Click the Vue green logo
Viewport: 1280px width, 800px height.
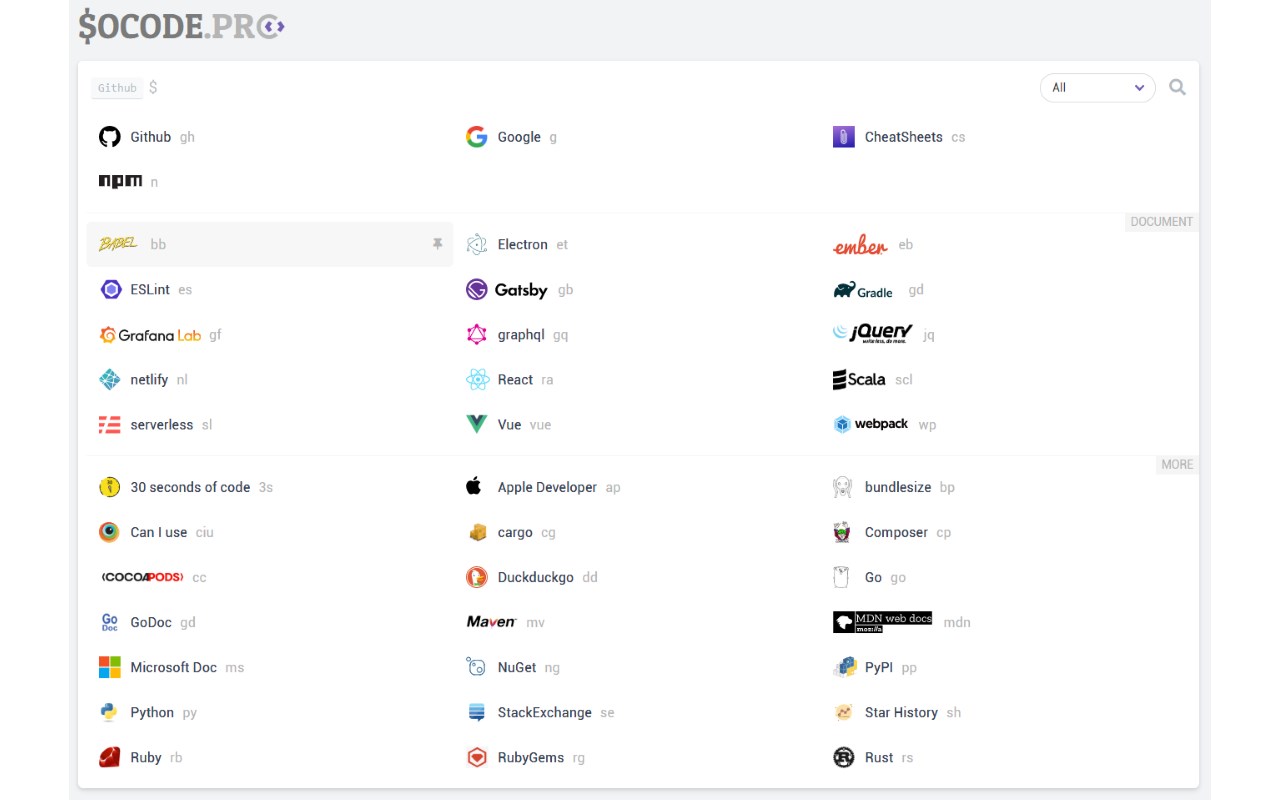[477, 425]
